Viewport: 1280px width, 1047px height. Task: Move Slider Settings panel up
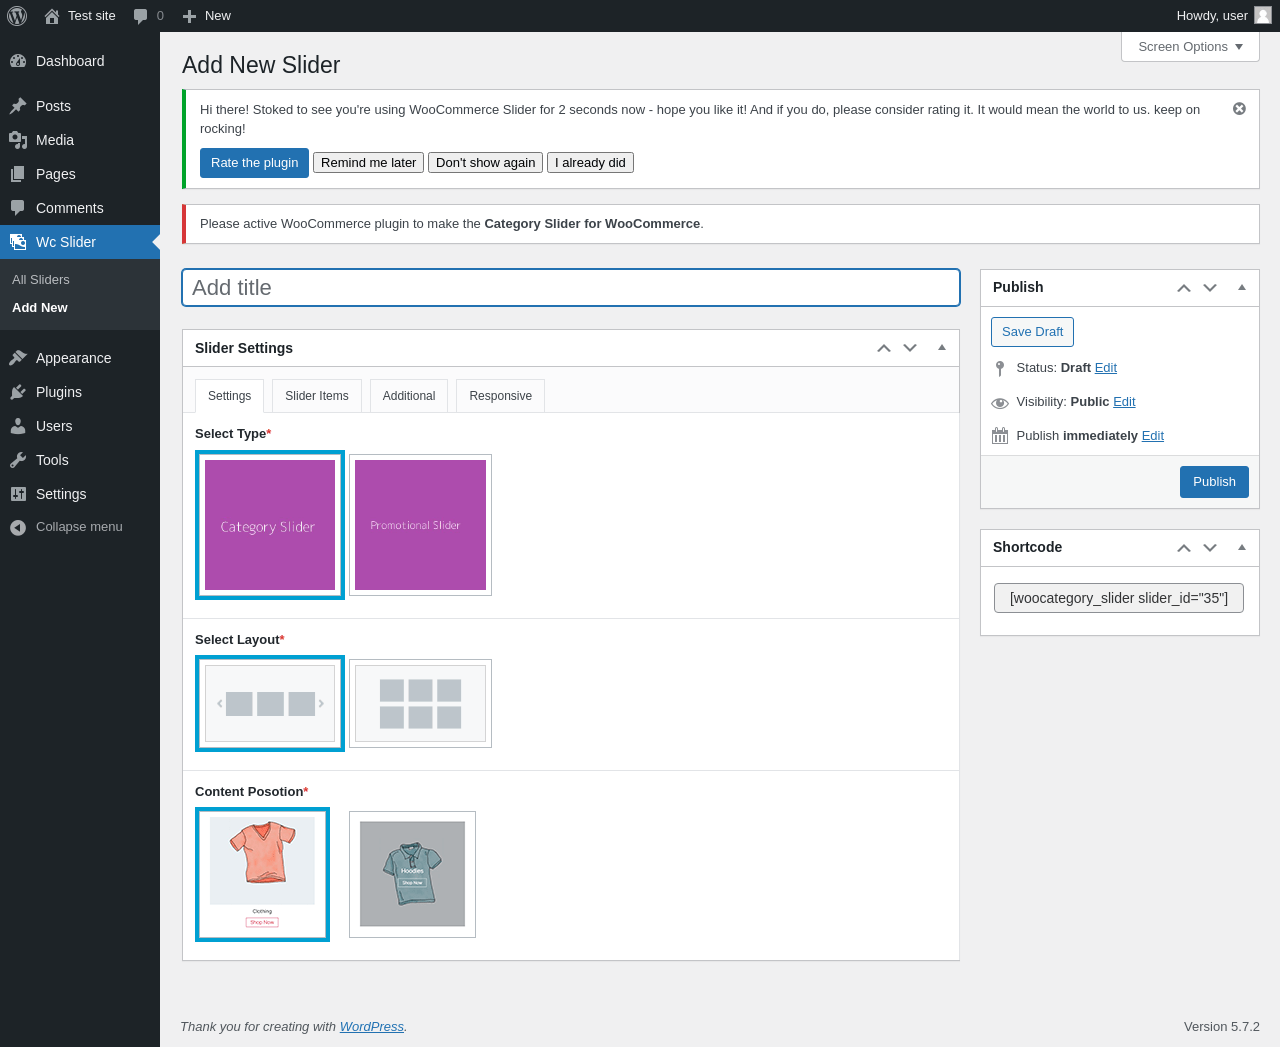click(x=884, y=348)
